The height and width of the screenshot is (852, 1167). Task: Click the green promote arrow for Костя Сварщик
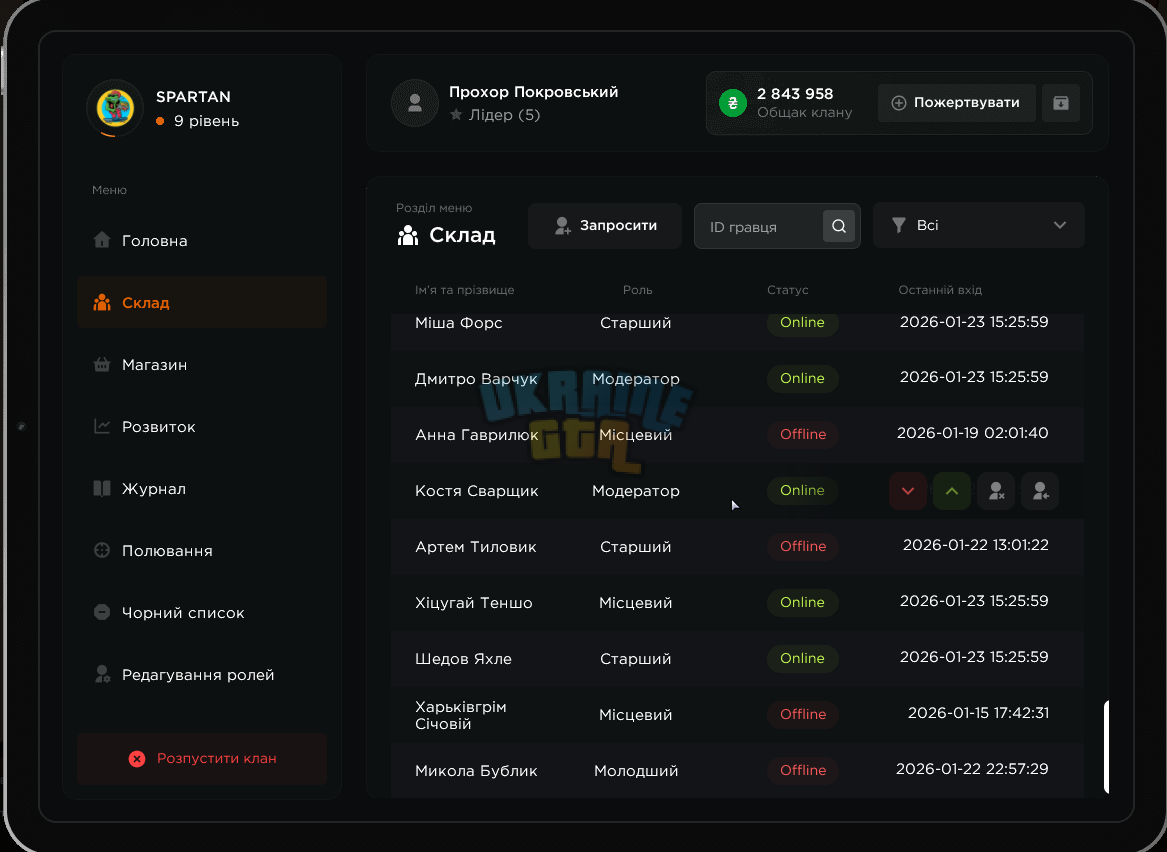[x=951, y=491]
